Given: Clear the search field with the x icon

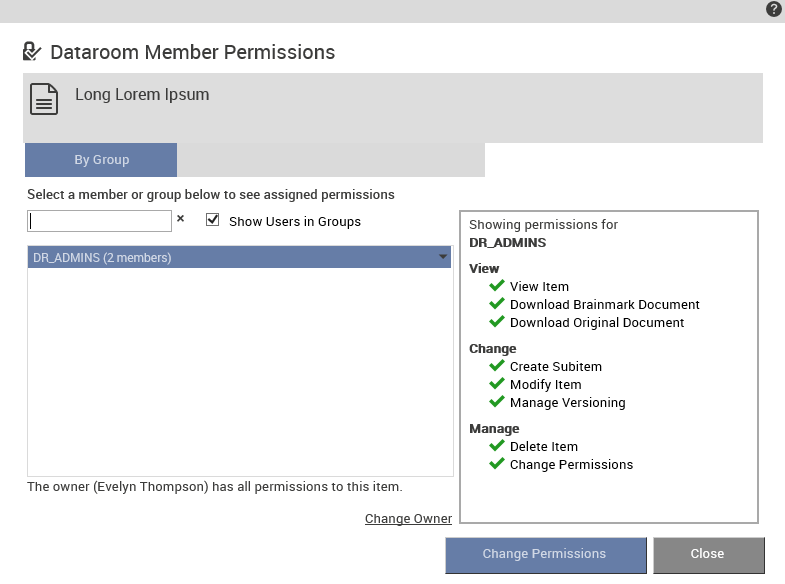Looking at the screenshot, I should click(x=181, y=219).
